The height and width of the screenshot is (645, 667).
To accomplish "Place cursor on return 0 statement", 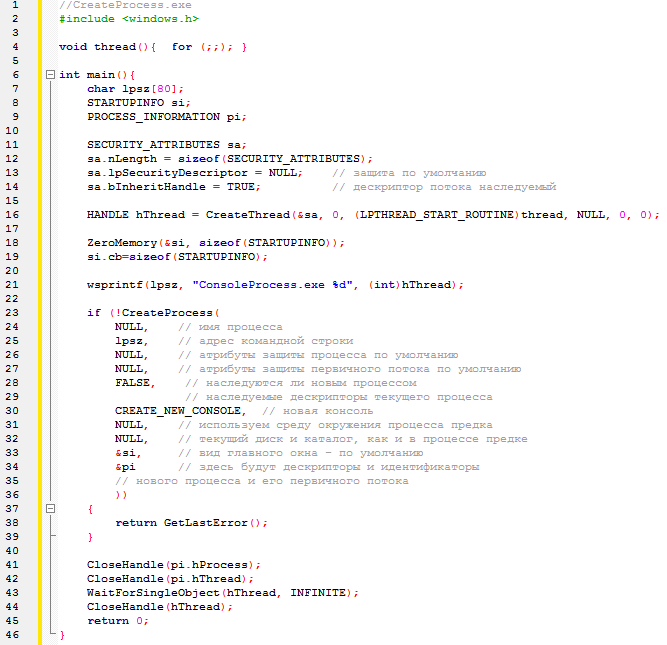I will pyautogui.click(x=116, y=621).
